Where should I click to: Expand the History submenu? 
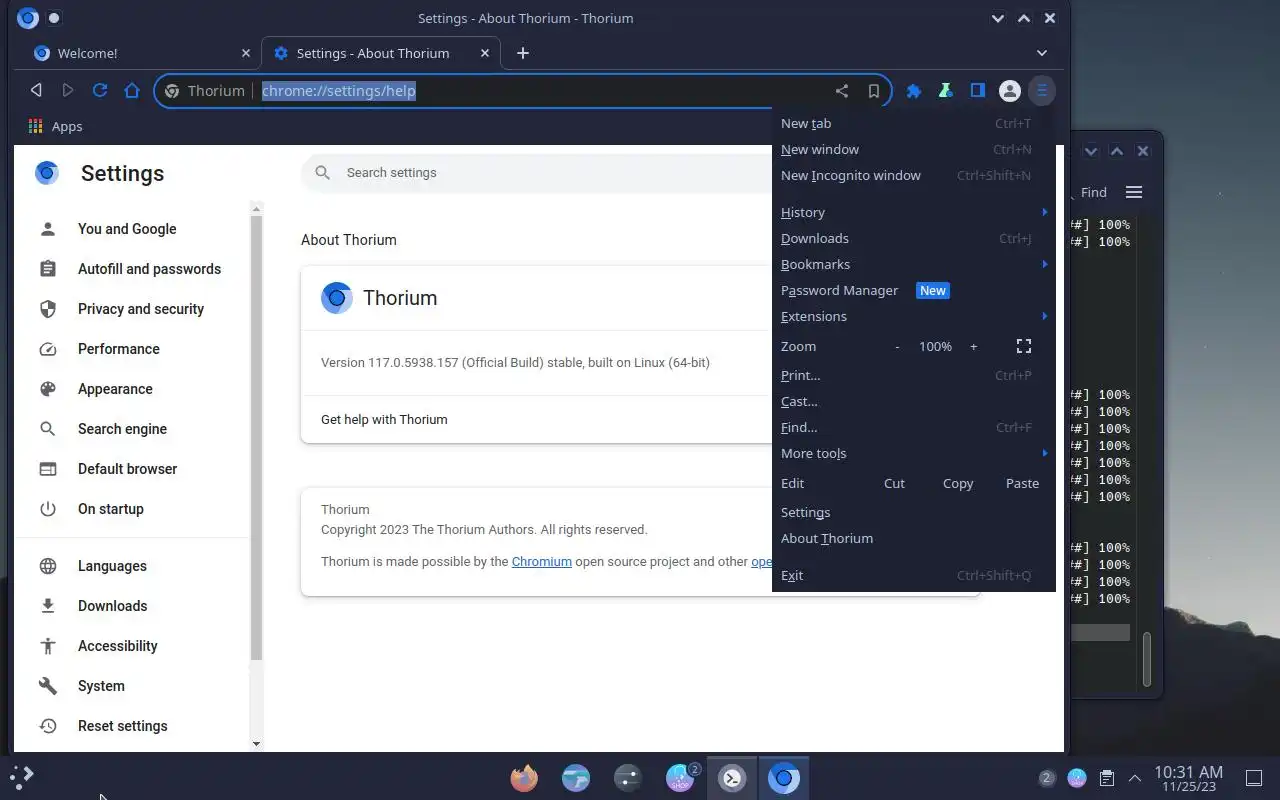(x=913, y=212)
